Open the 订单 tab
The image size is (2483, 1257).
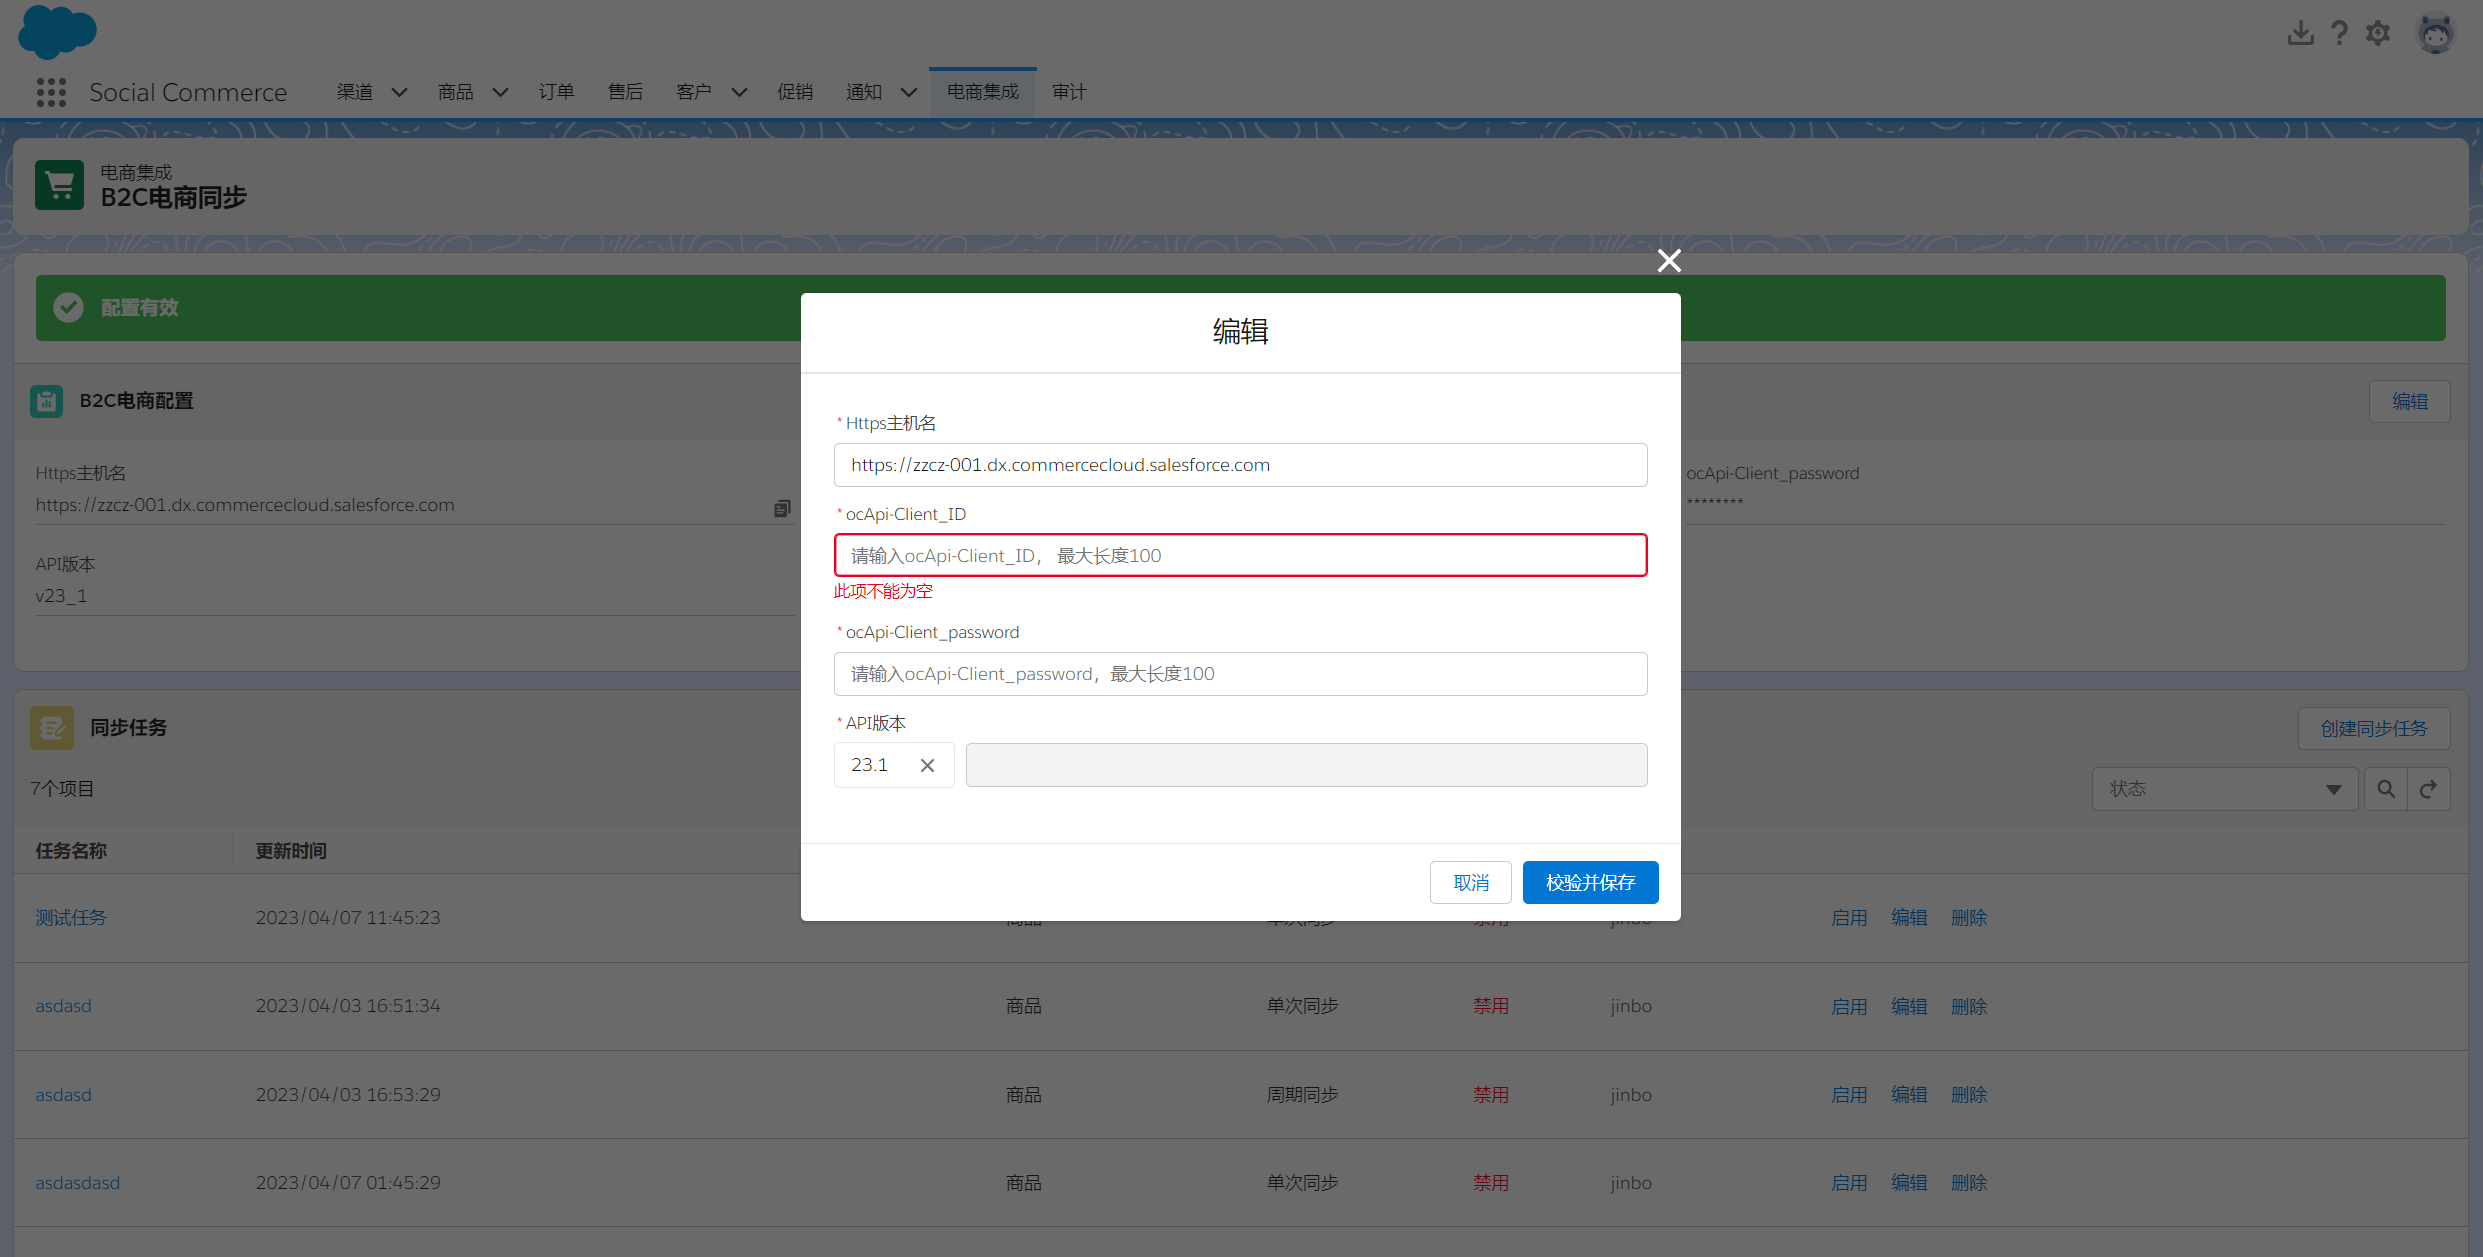[x=556, y=92]
